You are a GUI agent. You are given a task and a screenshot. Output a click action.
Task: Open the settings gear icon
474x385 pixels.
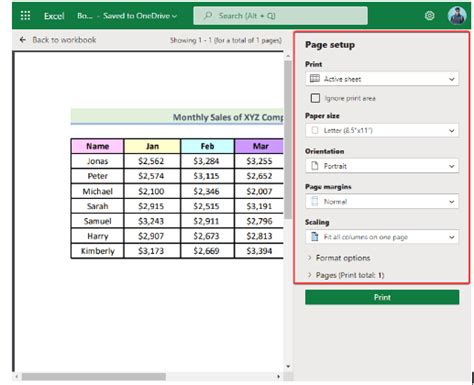click(430, 16)
